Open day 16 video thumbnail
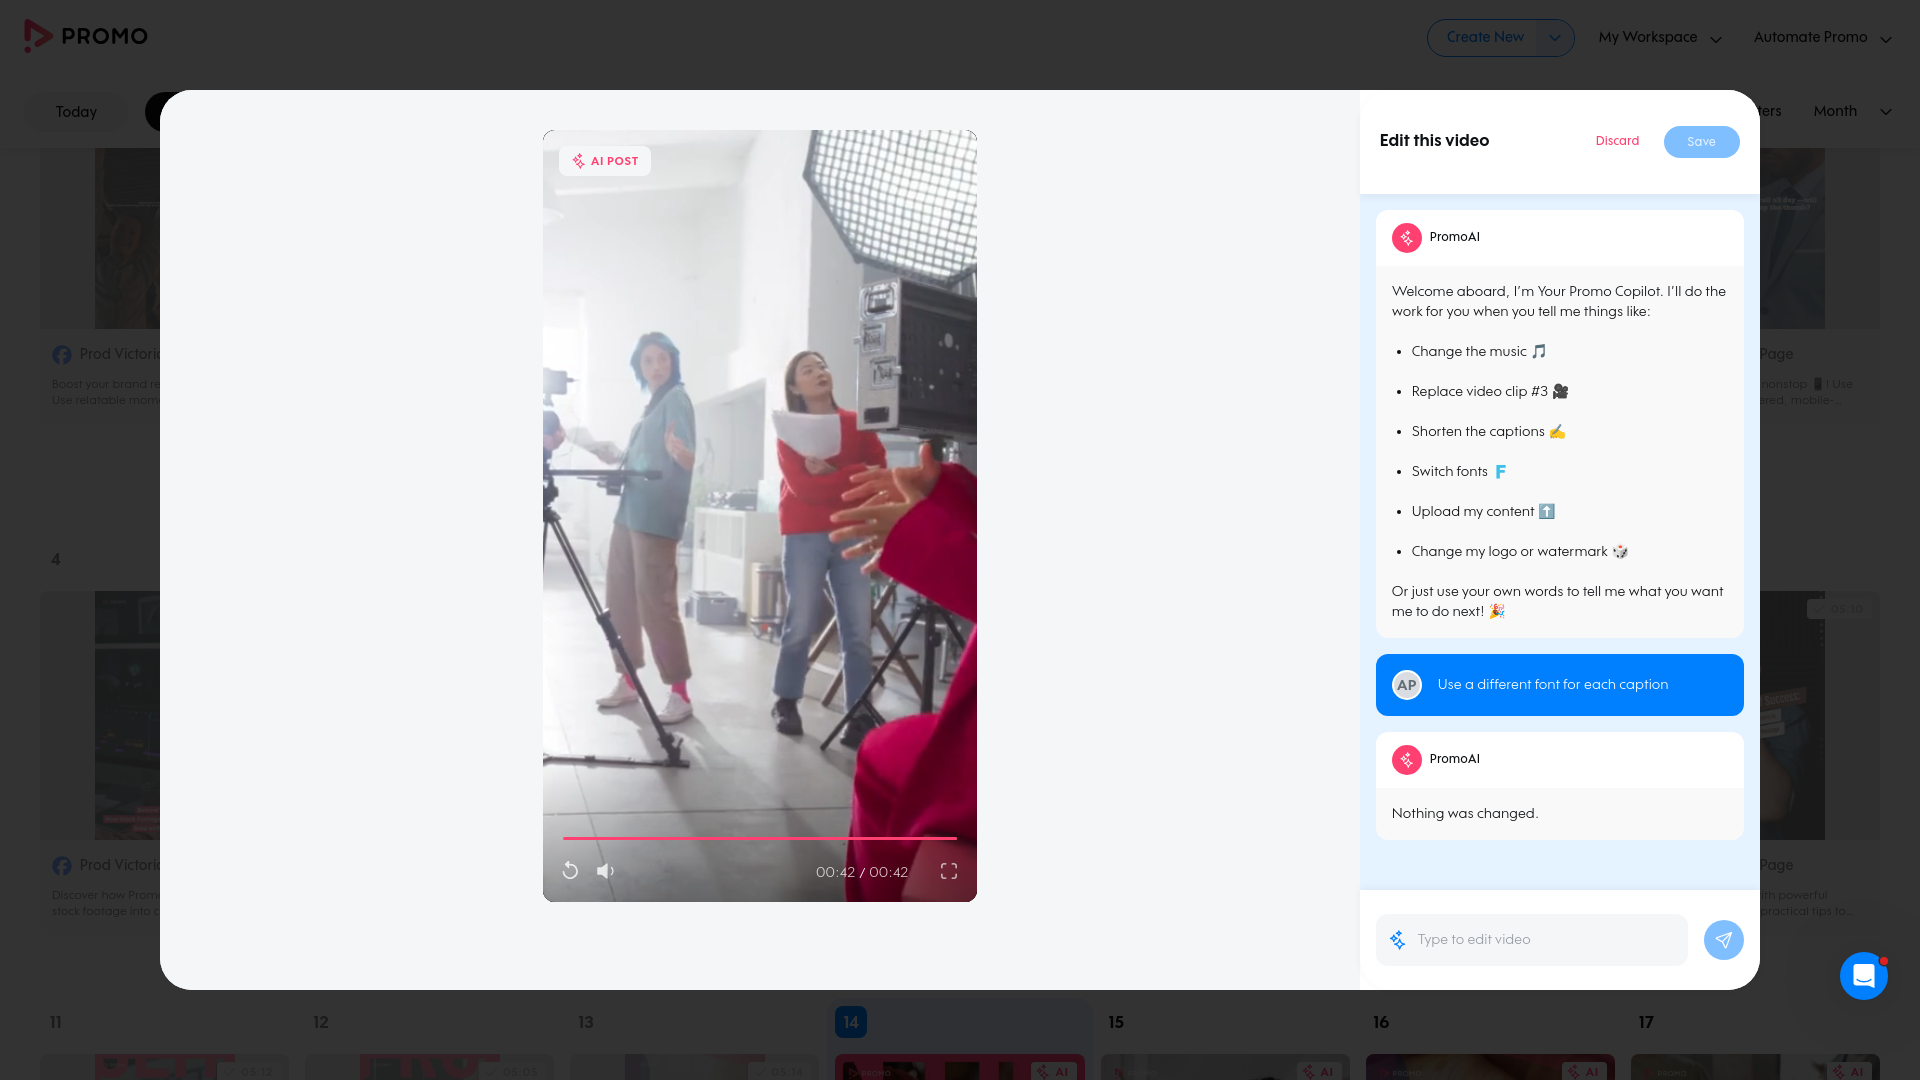Viewport: 1920px width, 1080px height. pos(1490,1067)
